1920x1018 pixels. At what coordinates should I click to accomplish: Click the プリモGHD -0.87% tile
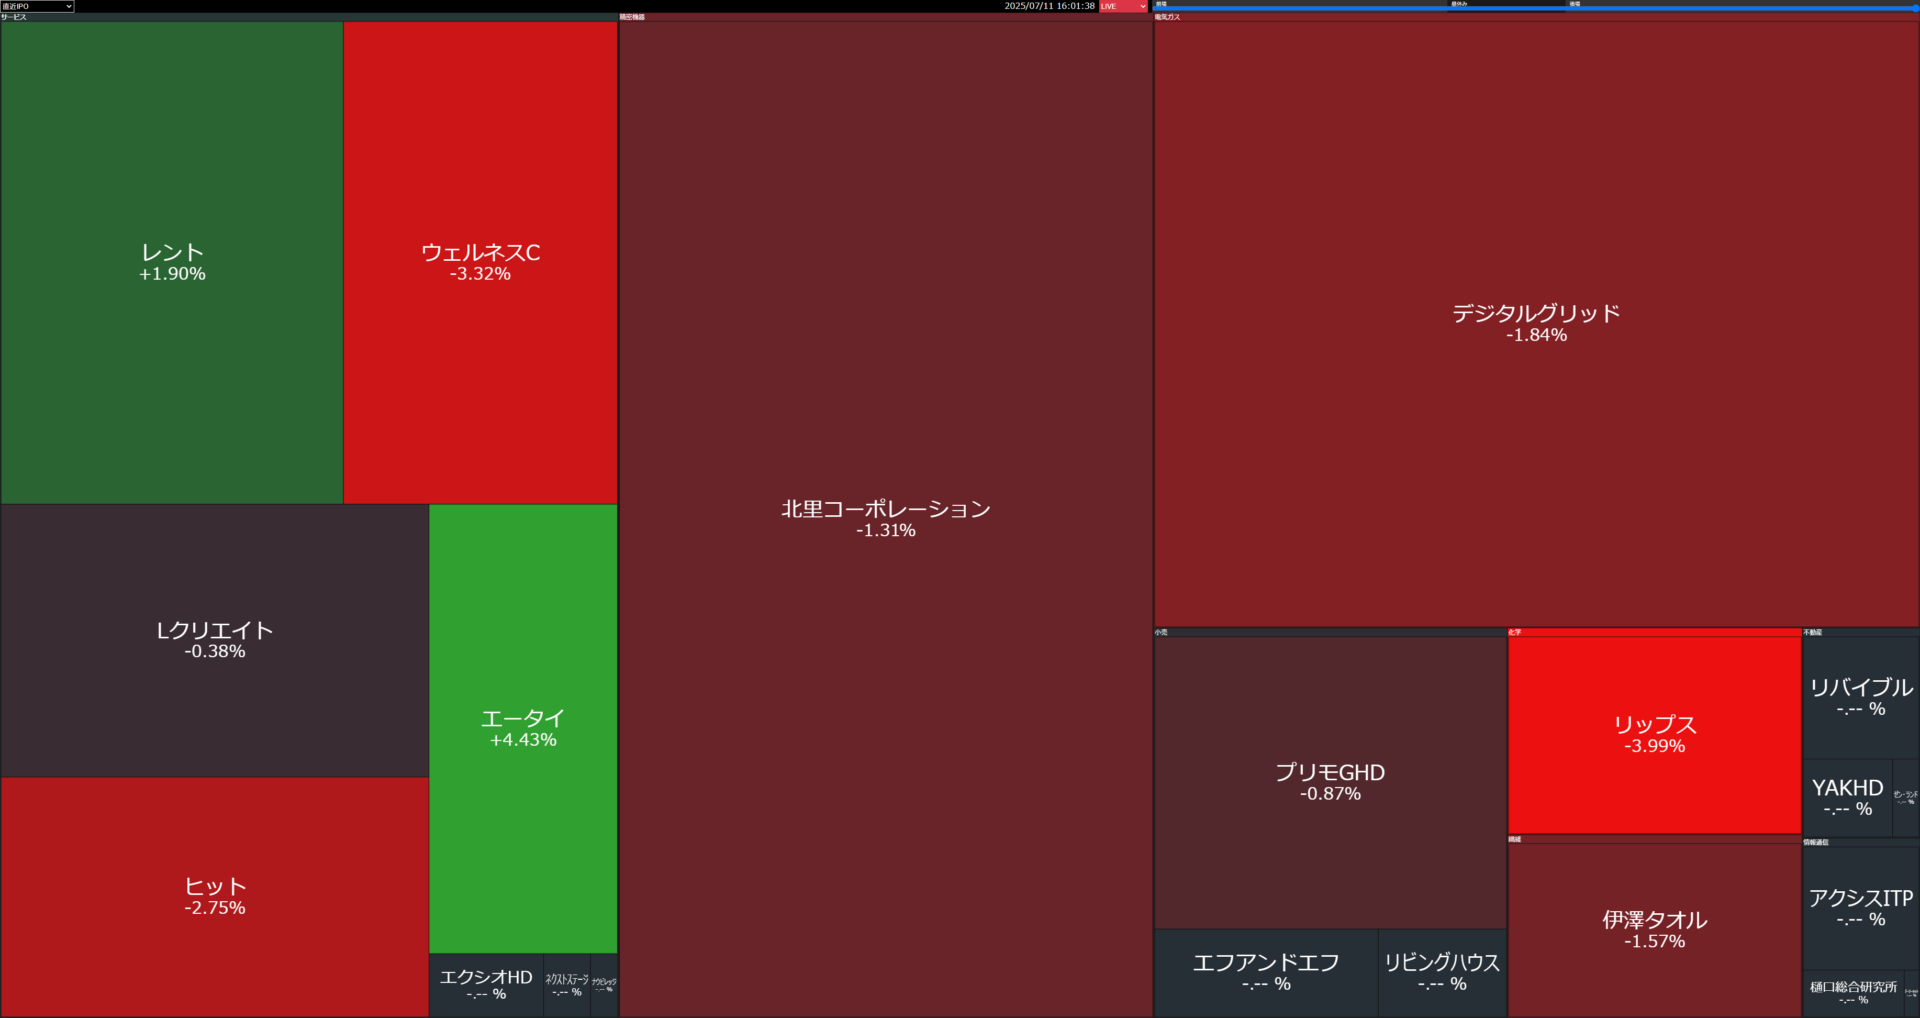click(x=1330, y=782)
